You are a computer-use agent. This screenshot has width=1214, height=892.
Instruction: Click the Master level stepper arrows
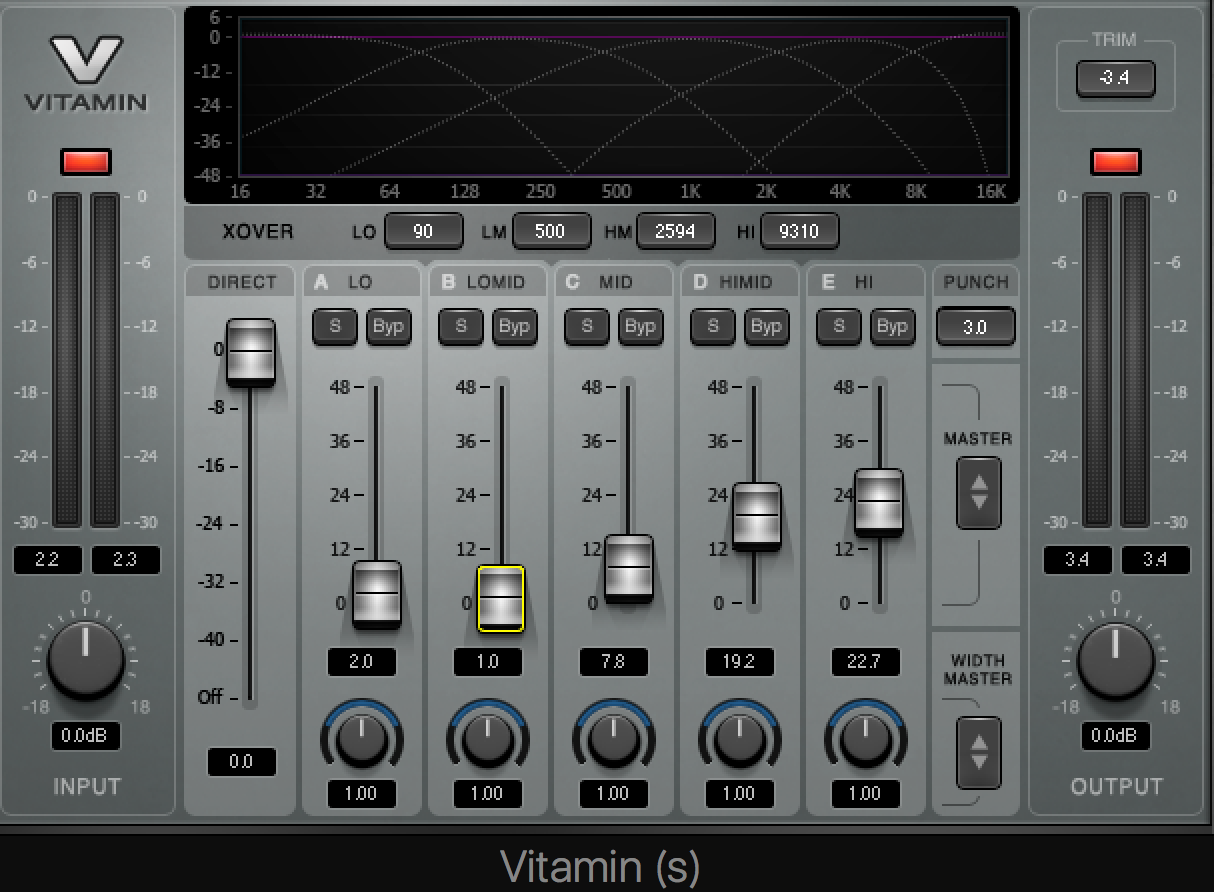tap(978, 493)
